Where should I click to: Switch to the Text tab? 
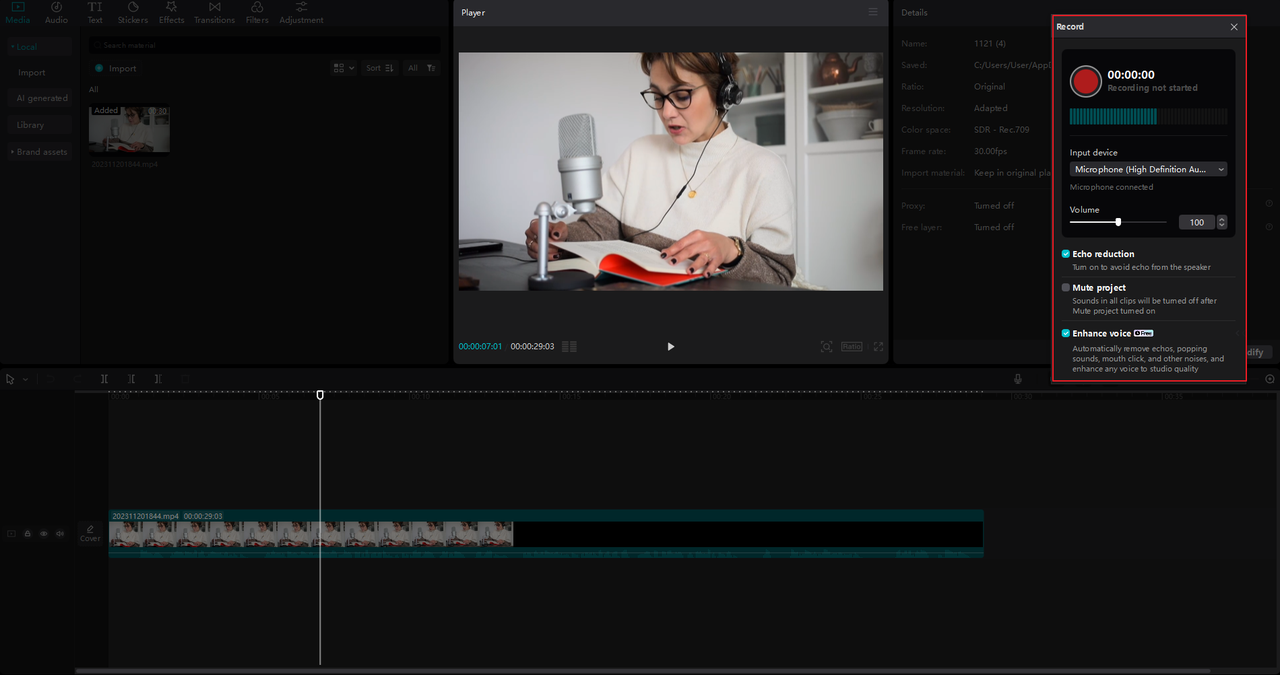(94, 13)
